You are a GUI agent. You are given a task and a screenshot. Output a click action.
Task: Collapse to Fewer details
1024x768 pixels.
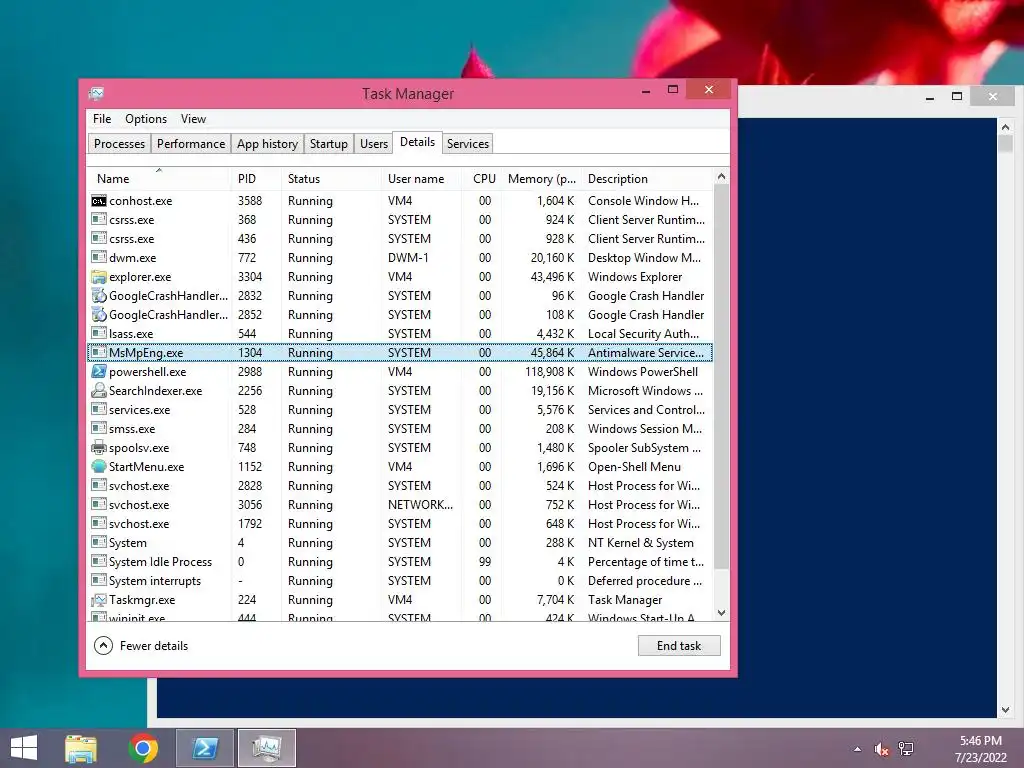(x=141, y=646)
